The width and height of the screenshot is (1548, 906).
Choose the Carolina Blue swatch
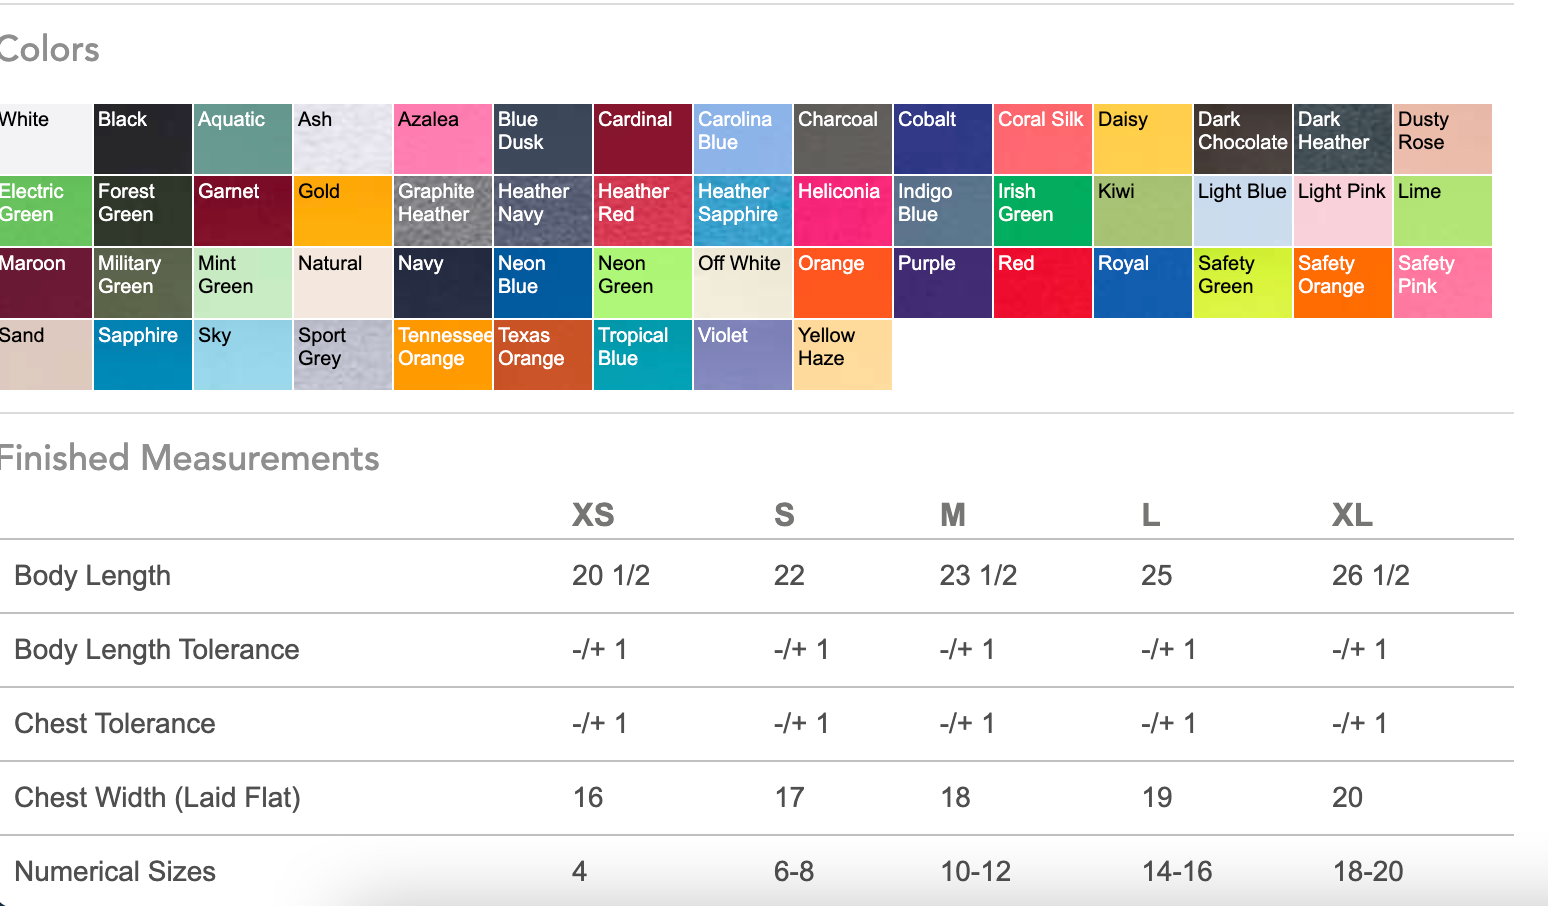[x=743, y=139]
